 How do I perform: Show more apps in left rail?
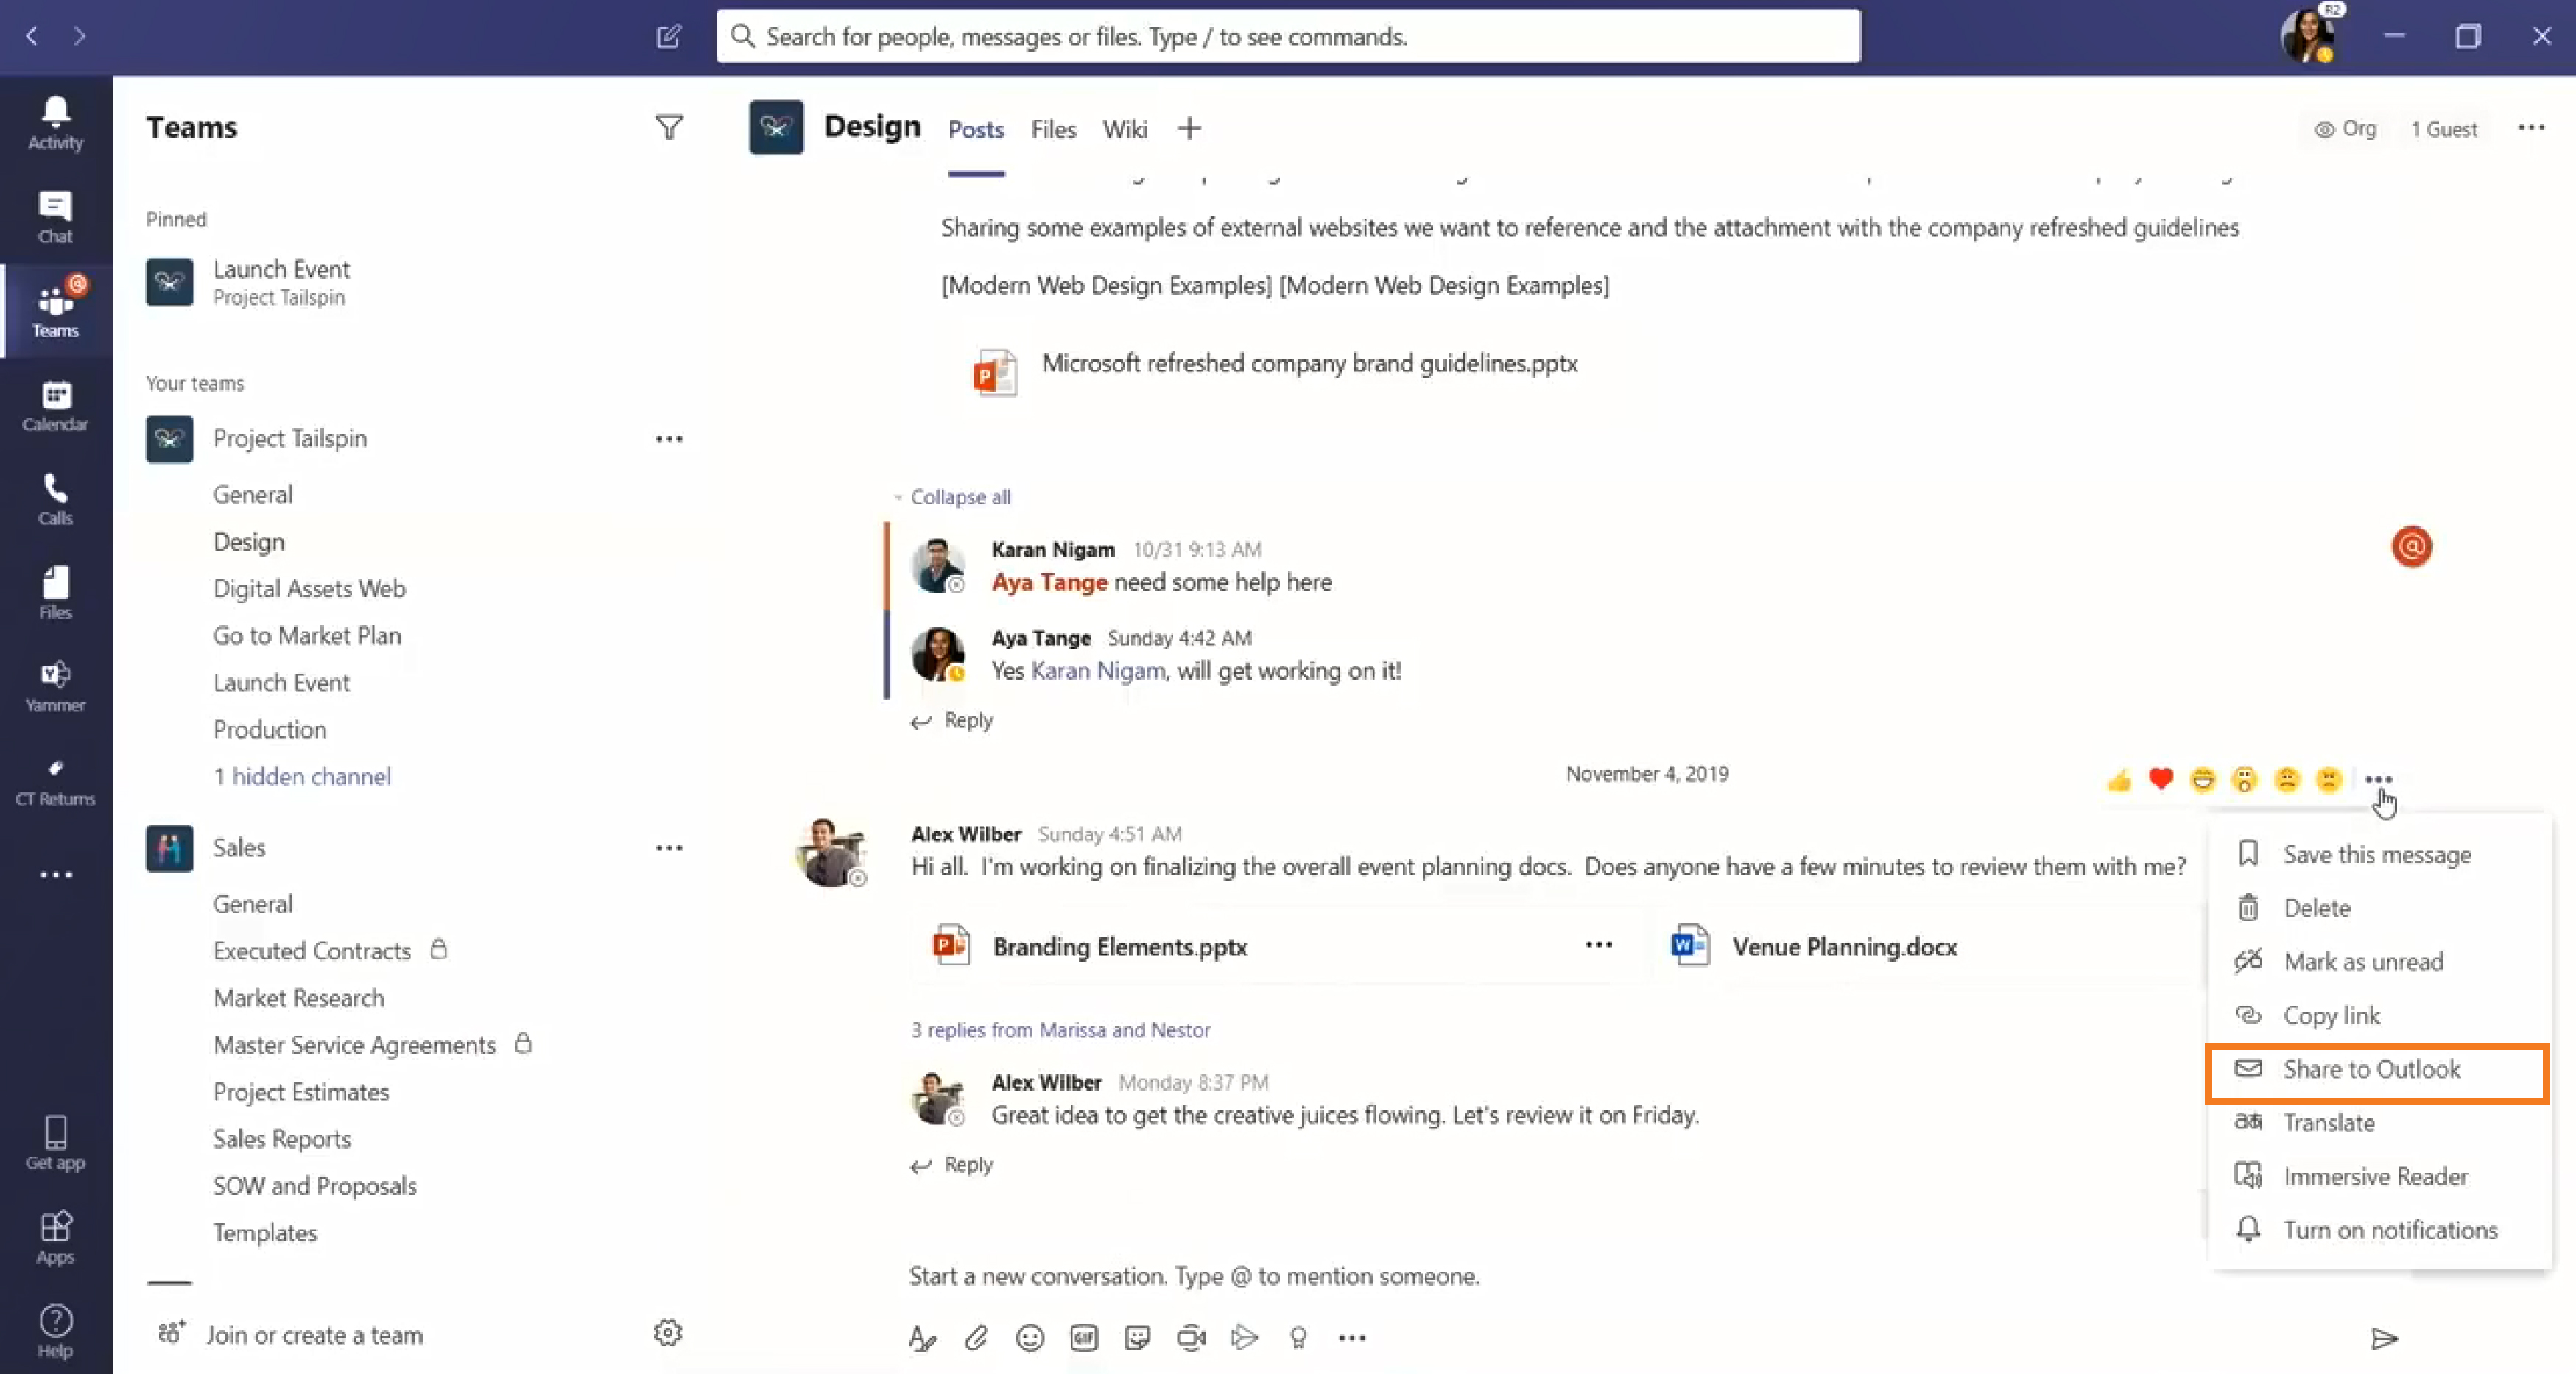tap(56, 875)
